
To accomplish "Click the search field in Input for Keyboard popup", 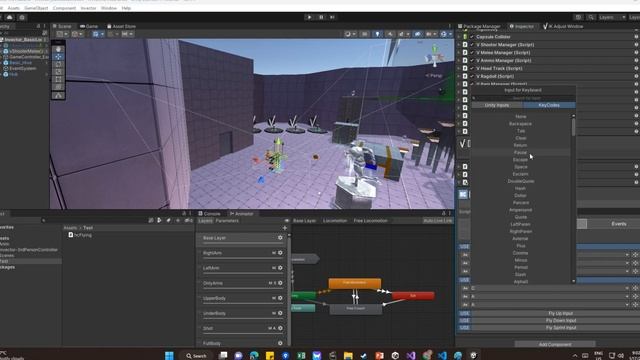I will click(x=524, y=98).
